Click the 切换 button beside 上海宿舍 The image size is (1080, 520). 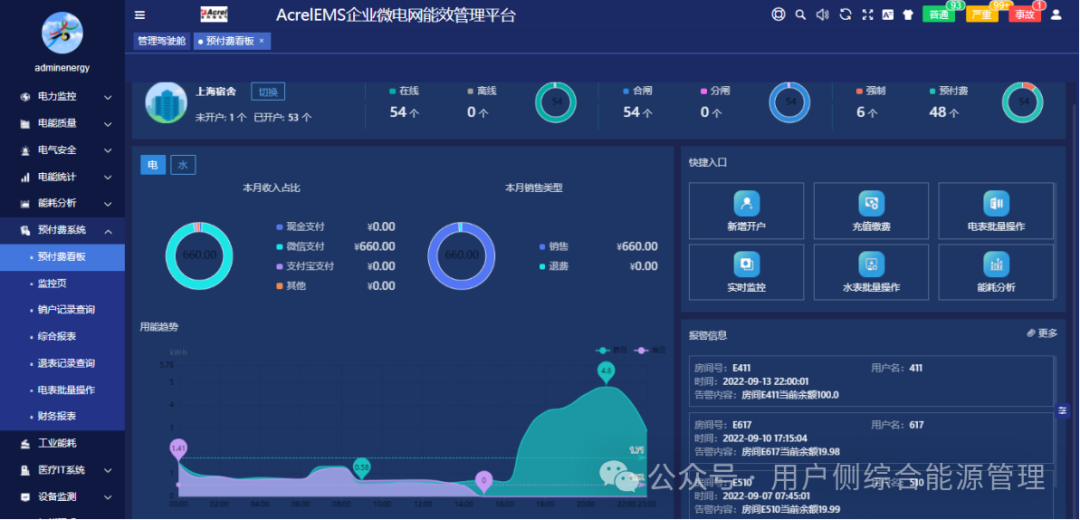pos(268,92)
